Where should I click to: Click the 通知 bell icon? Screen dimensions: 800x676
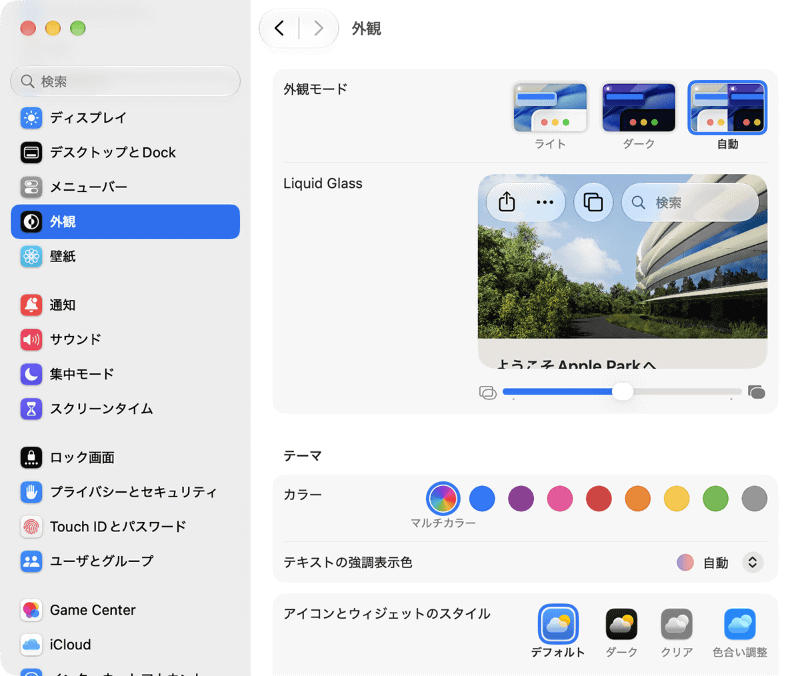point(31,305)
